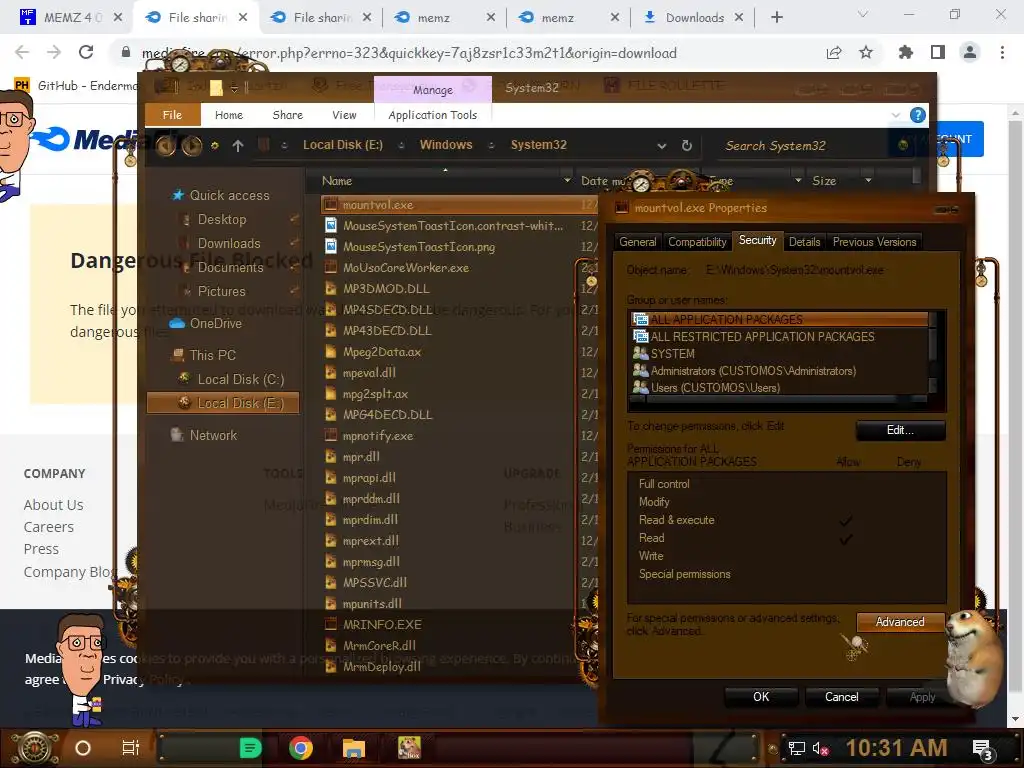Open Cortana circle on taskbar
This screenshot has height=768, width=1024.
pyautogui.click(x=83, y=748)
